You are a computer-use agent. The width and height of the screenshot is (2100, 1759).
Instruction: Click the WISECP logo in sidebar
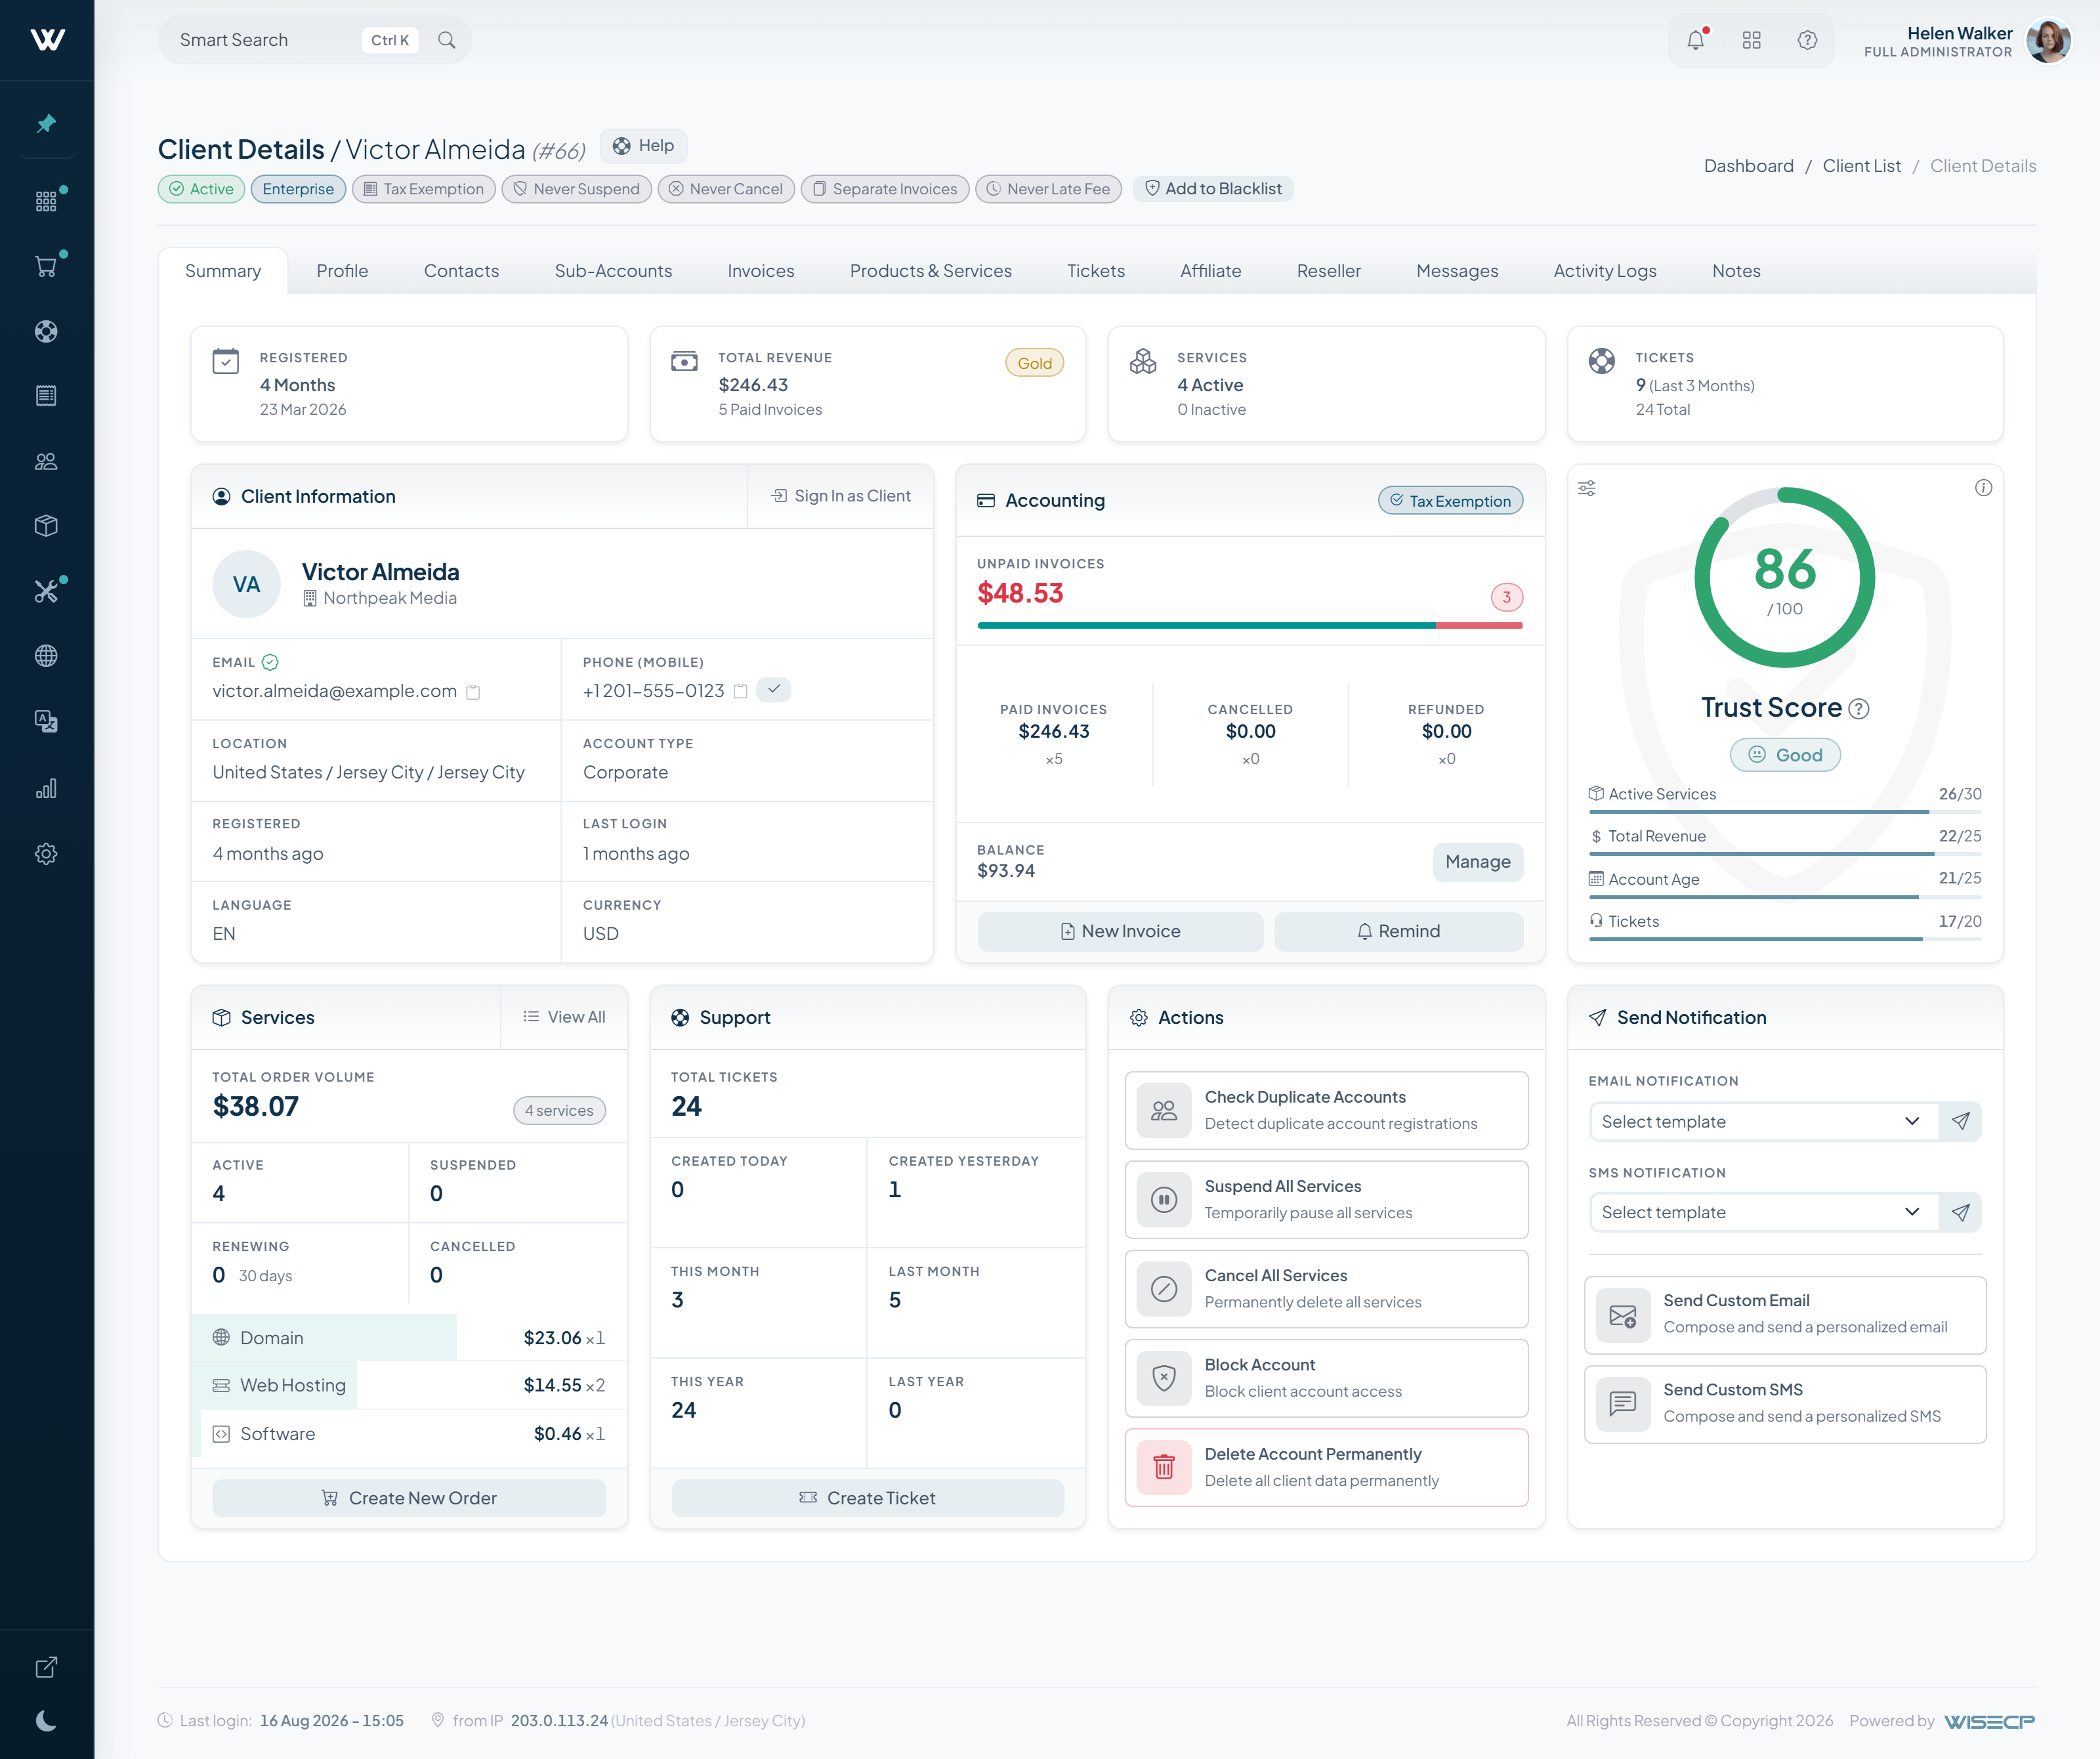[x=47, y=39]
